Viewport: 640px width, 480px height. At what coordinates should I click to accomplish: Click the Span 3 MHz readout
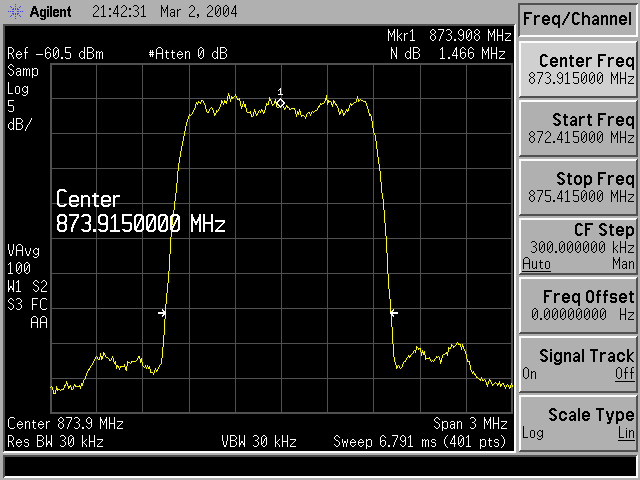[x=470, y=424]
